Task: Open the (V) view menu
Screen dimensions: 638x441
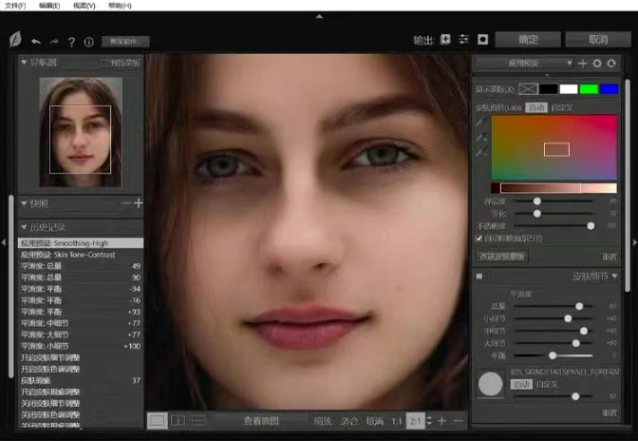Action: [85, 5]
